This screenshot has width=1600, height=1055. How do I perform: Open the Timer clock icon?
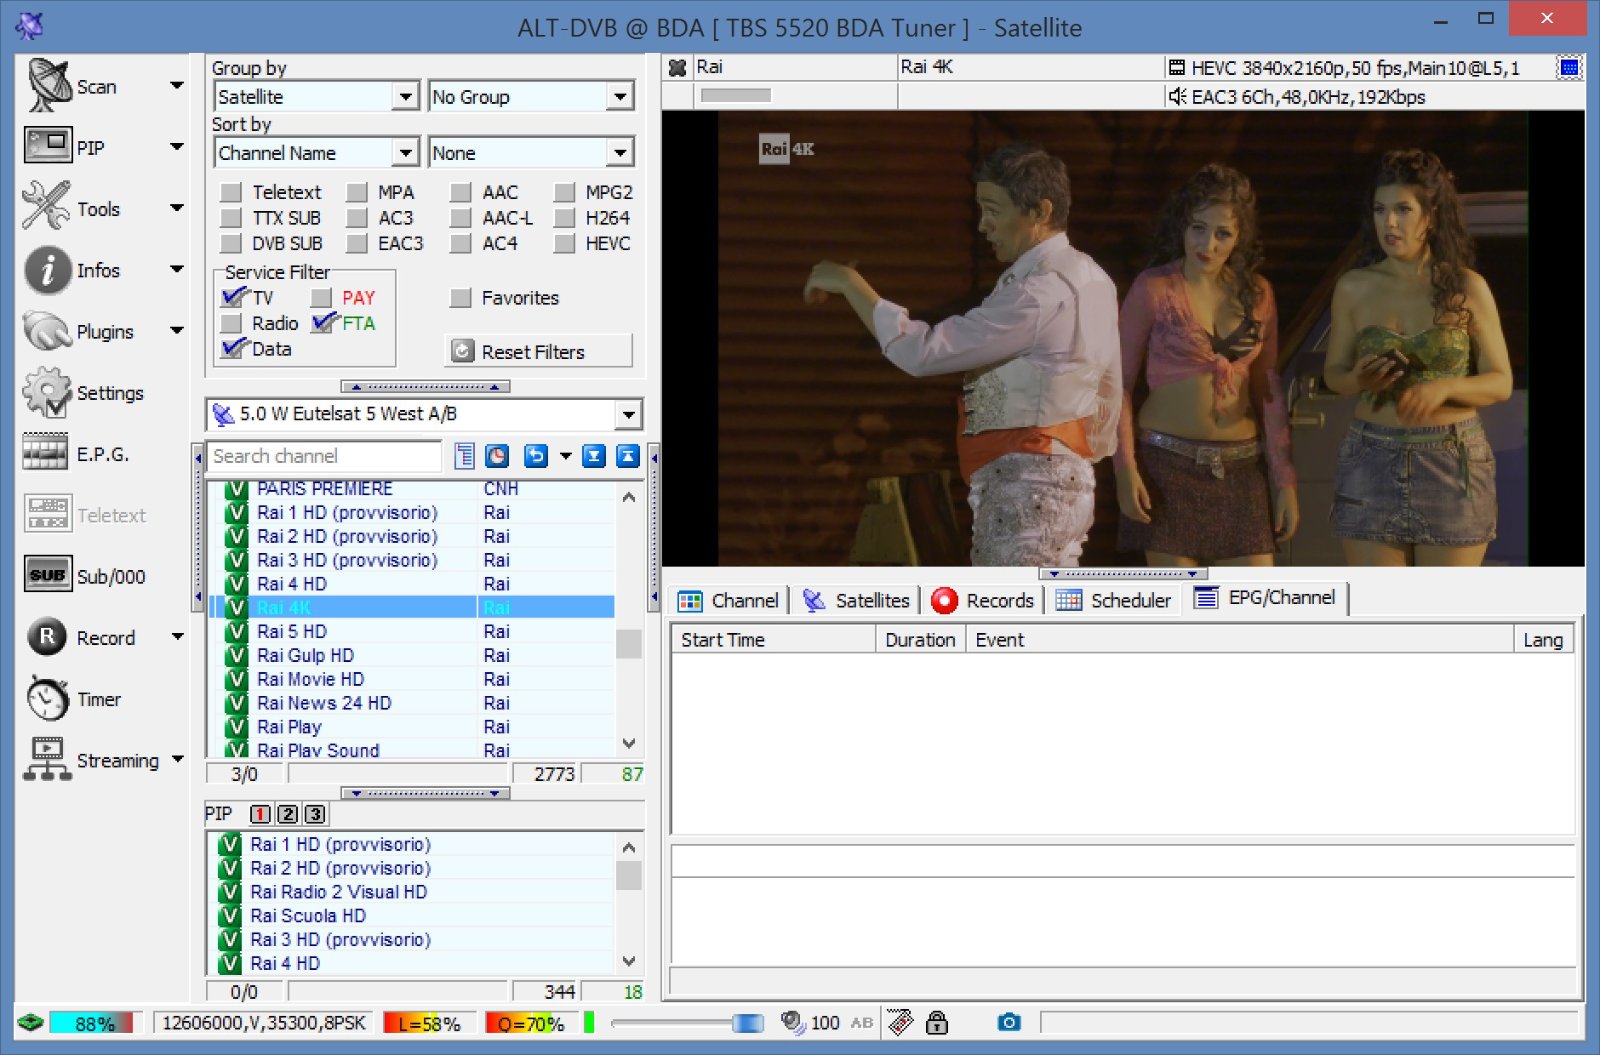coord(47,698)
